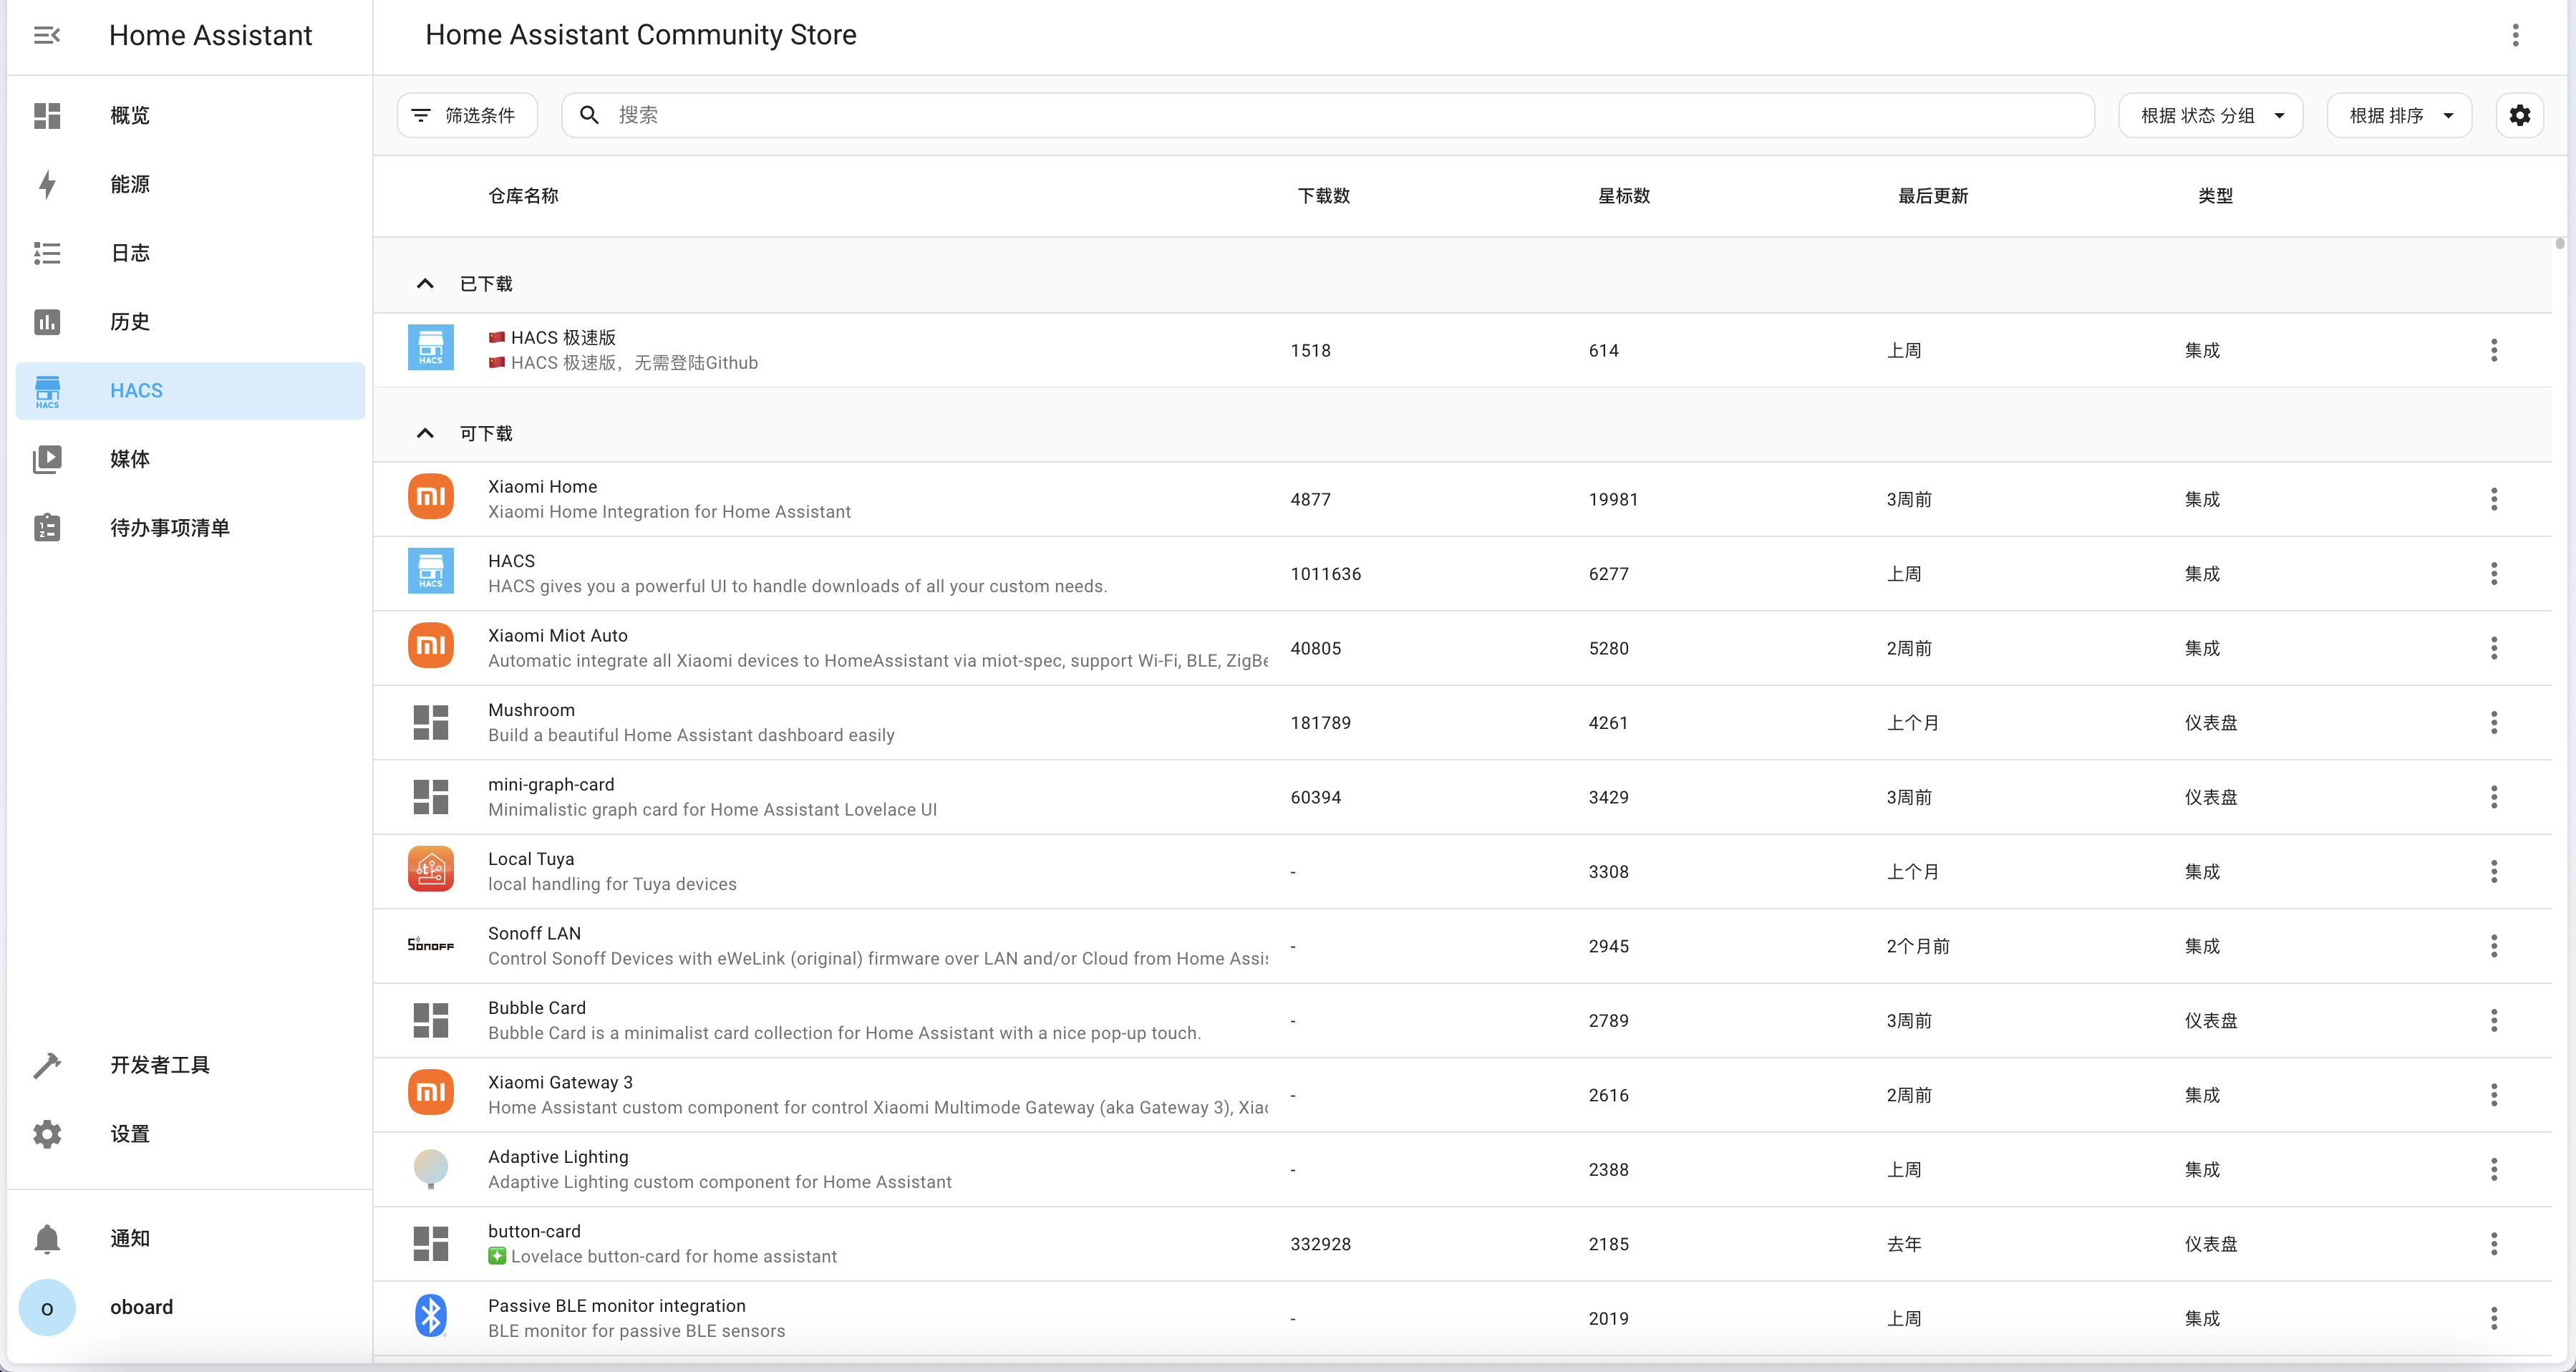Select HACS in the sidebar
The height and width of the screenshot is (1372, 2576).
click(x=190, y=391)
